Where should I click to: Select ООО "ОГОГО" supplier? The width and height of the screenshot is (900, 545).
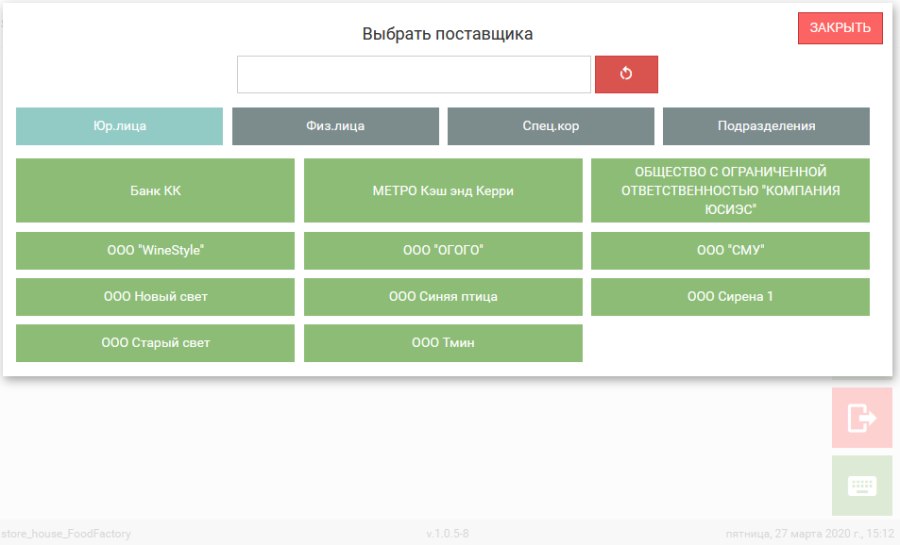point(443,251)
